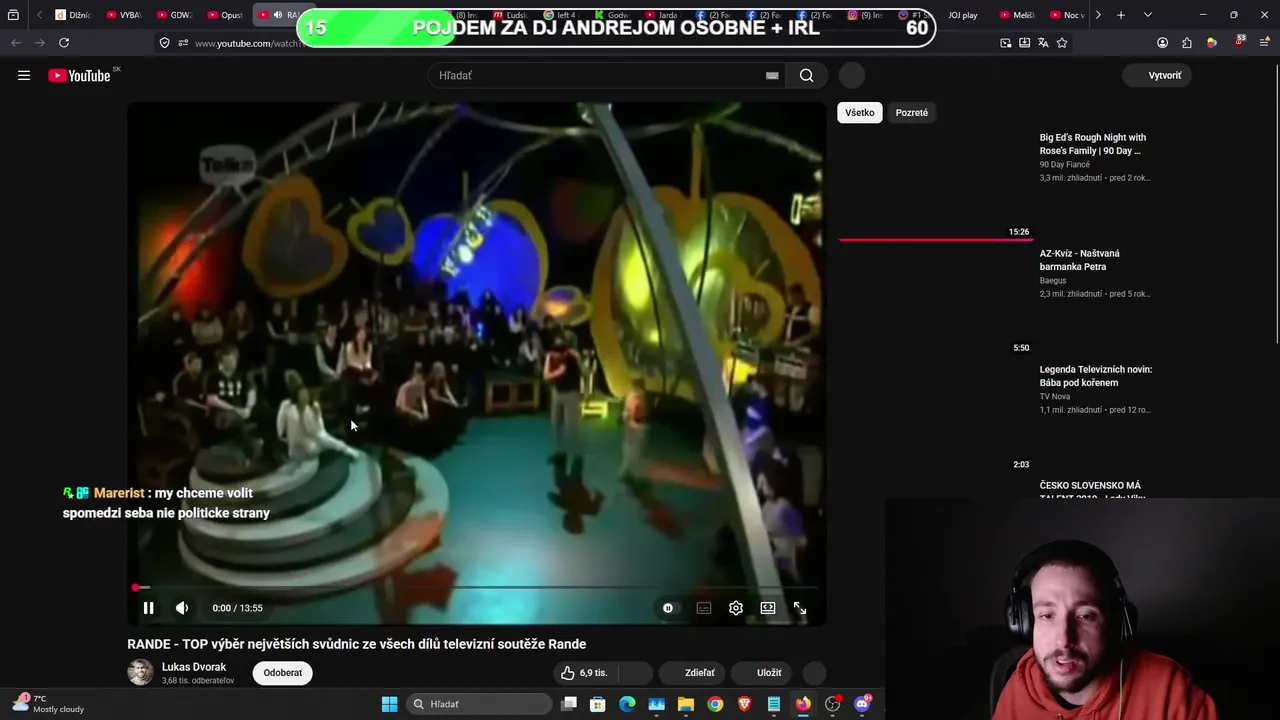Open the weather widget showing Mostly cloudy

click(48, 704)
